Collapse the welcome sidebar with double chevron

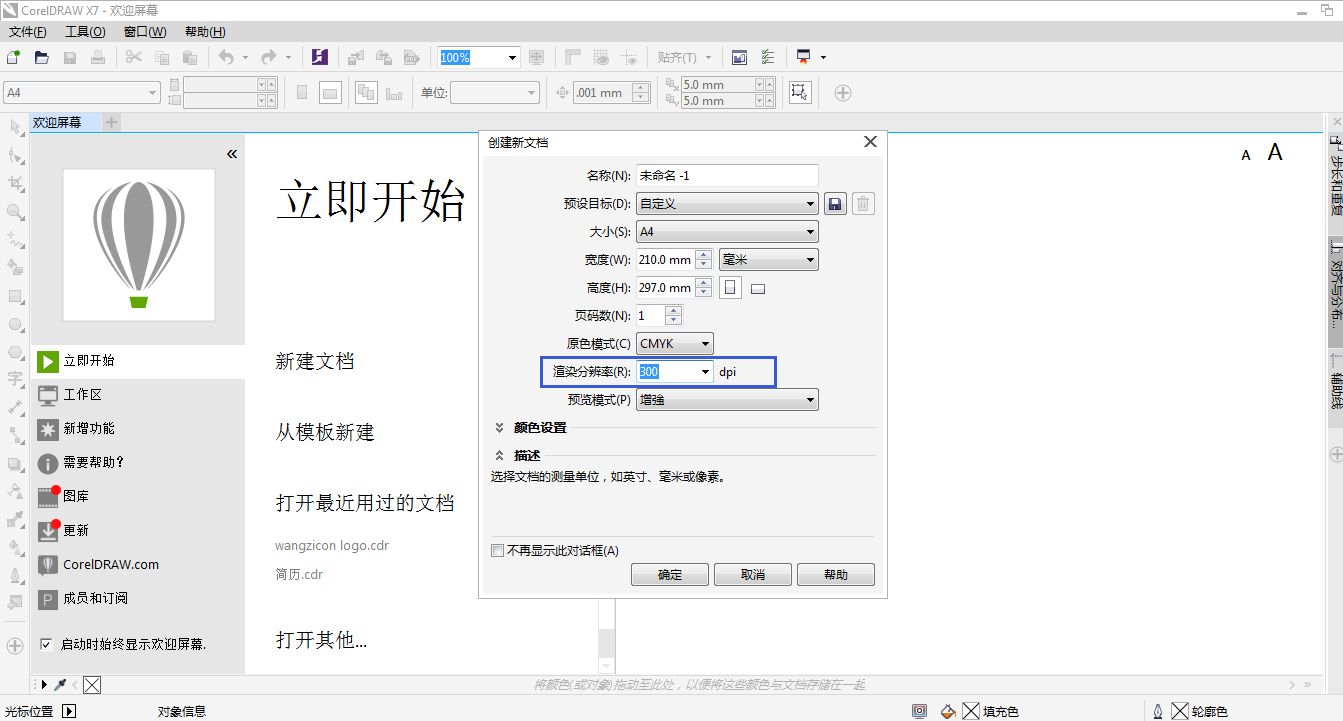coord(232,154)
